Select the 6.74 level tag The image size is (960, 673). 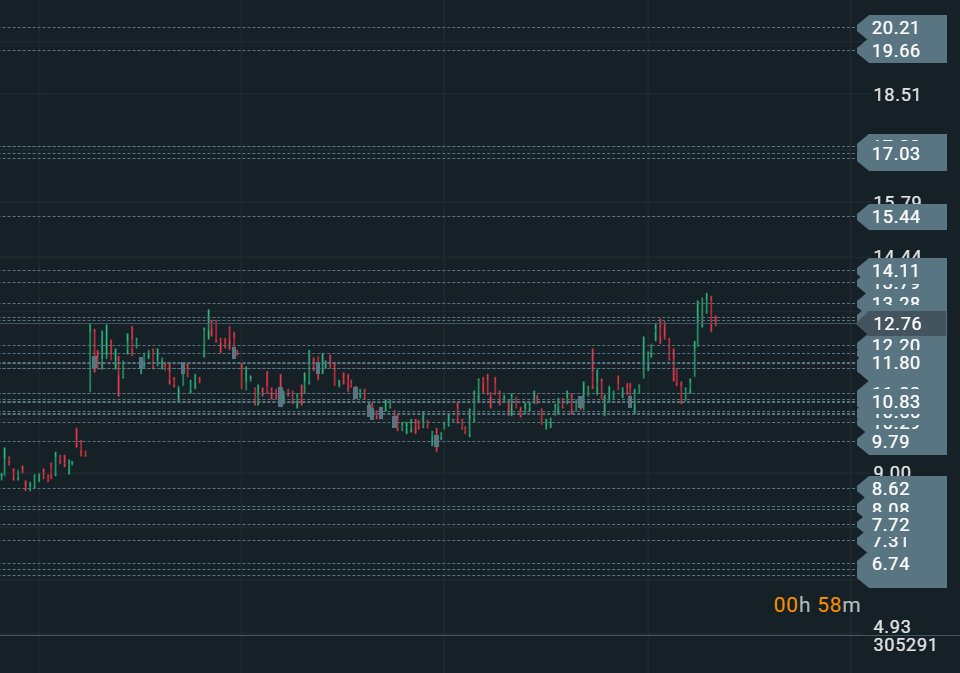(x=901, y=564)
